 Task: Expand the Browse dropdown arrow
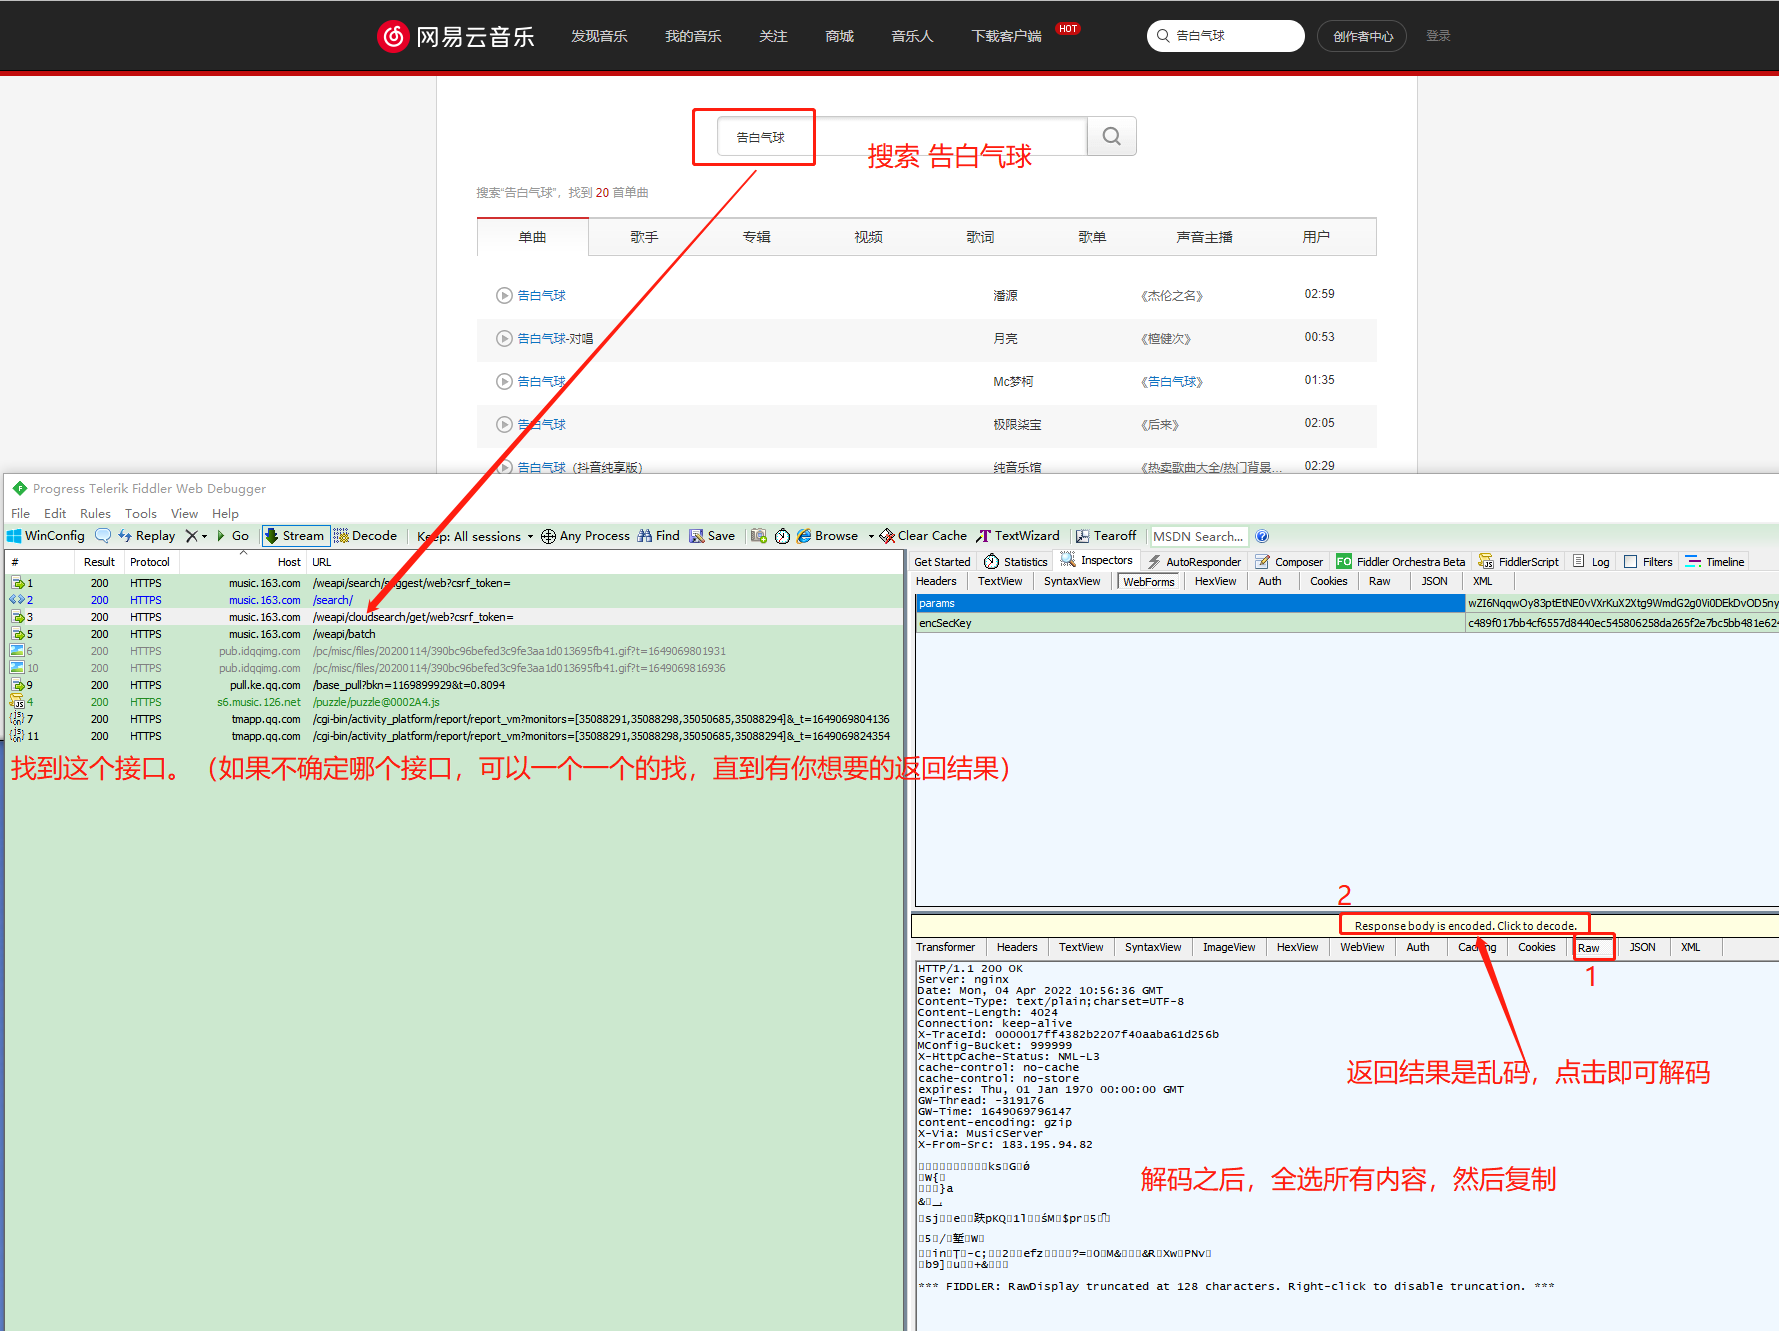coord(871,536)
